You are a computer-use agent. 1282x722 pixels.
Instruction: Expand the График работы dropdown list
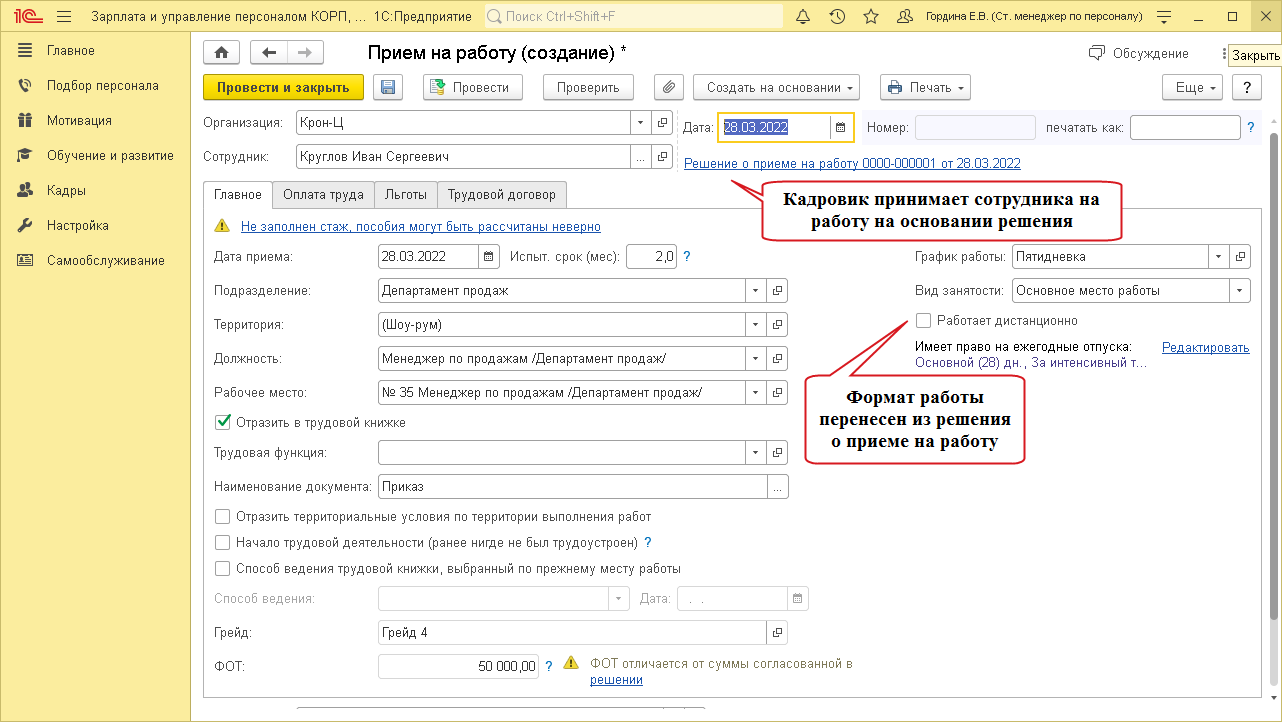click(1219, 257)
